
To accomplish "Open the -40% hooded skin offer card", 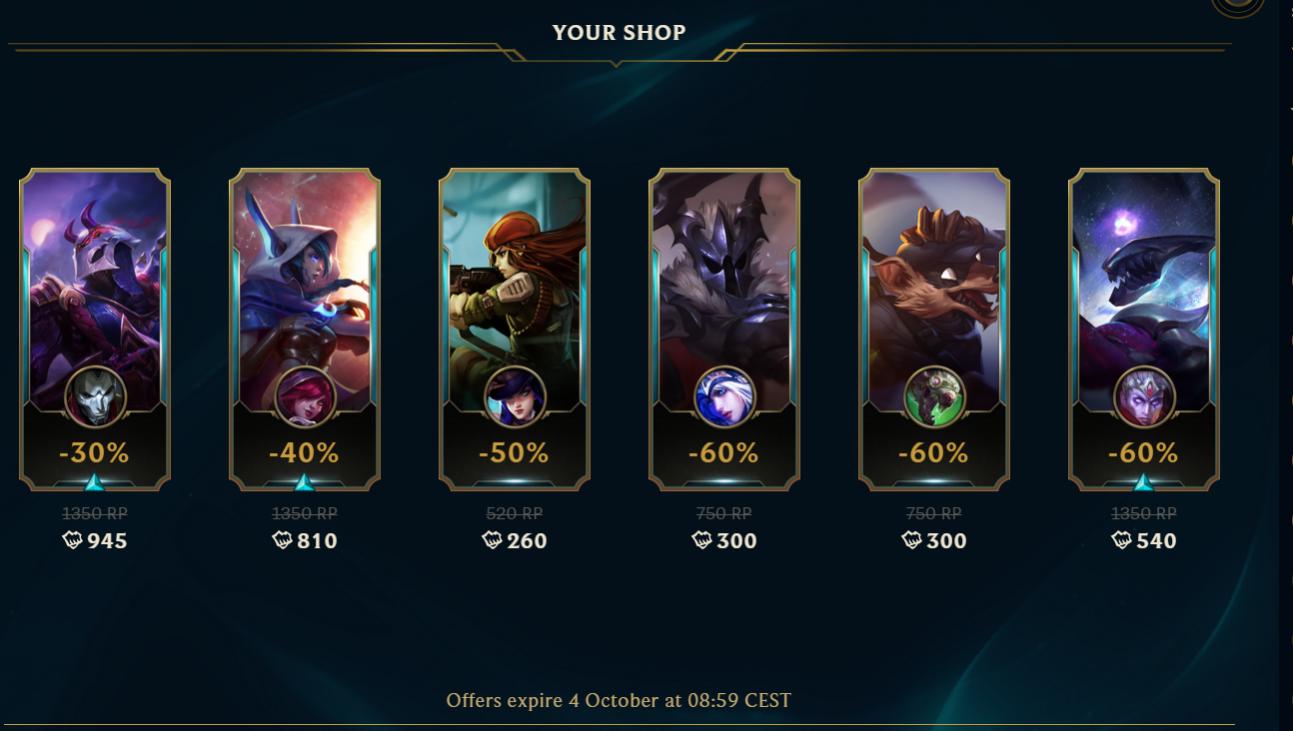I will click(x=305, y=330).
